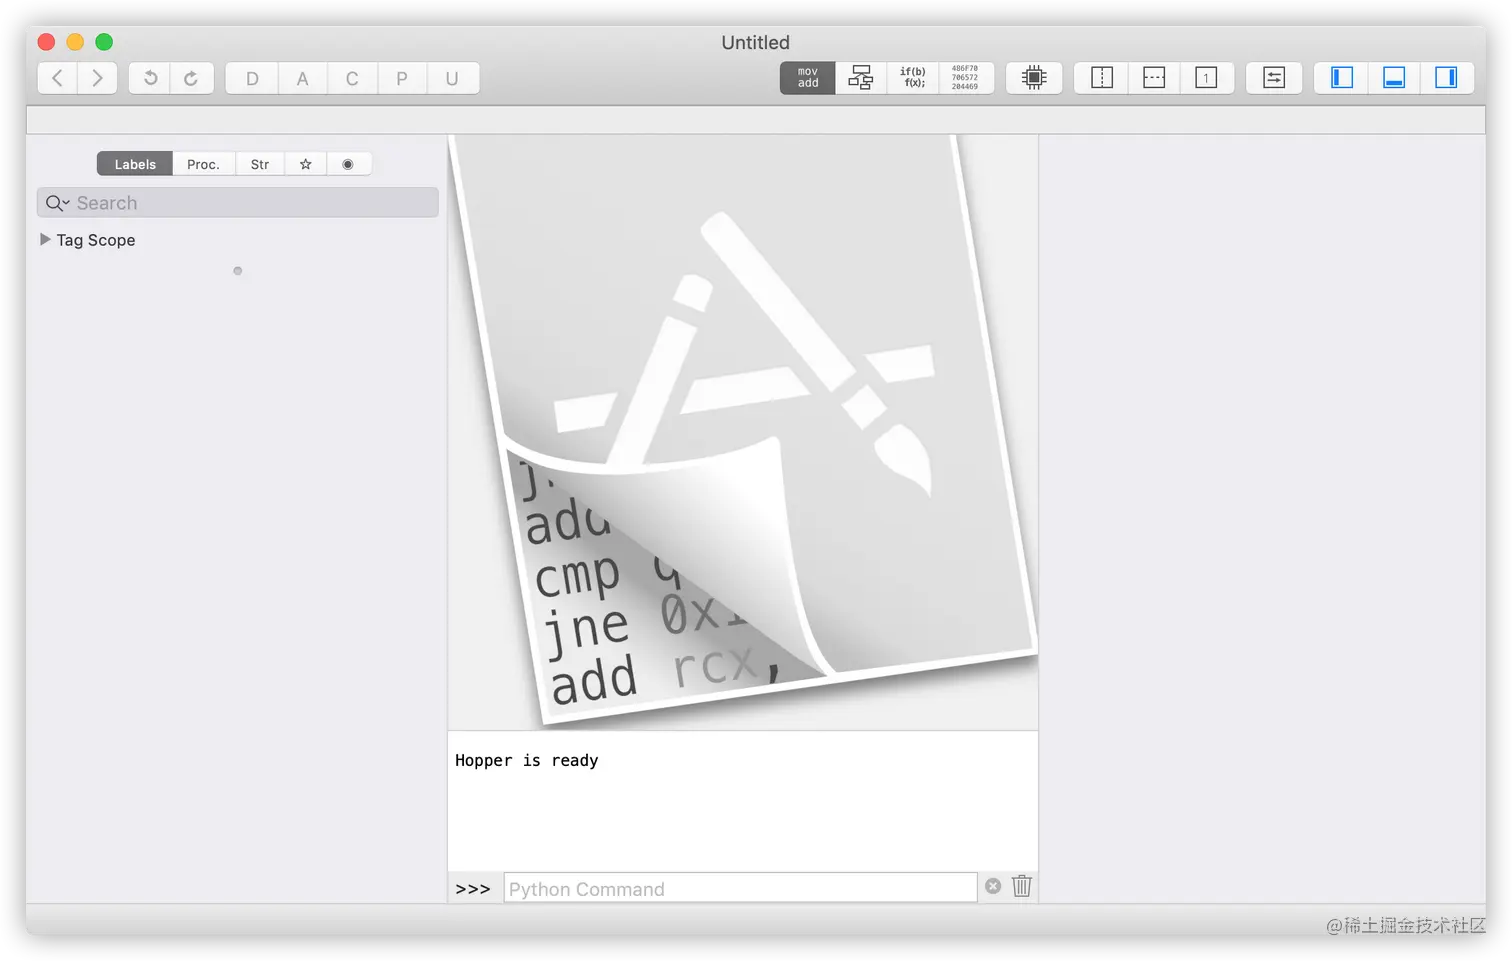
Task: Select the Labels tab
Action: coord(135,164)
